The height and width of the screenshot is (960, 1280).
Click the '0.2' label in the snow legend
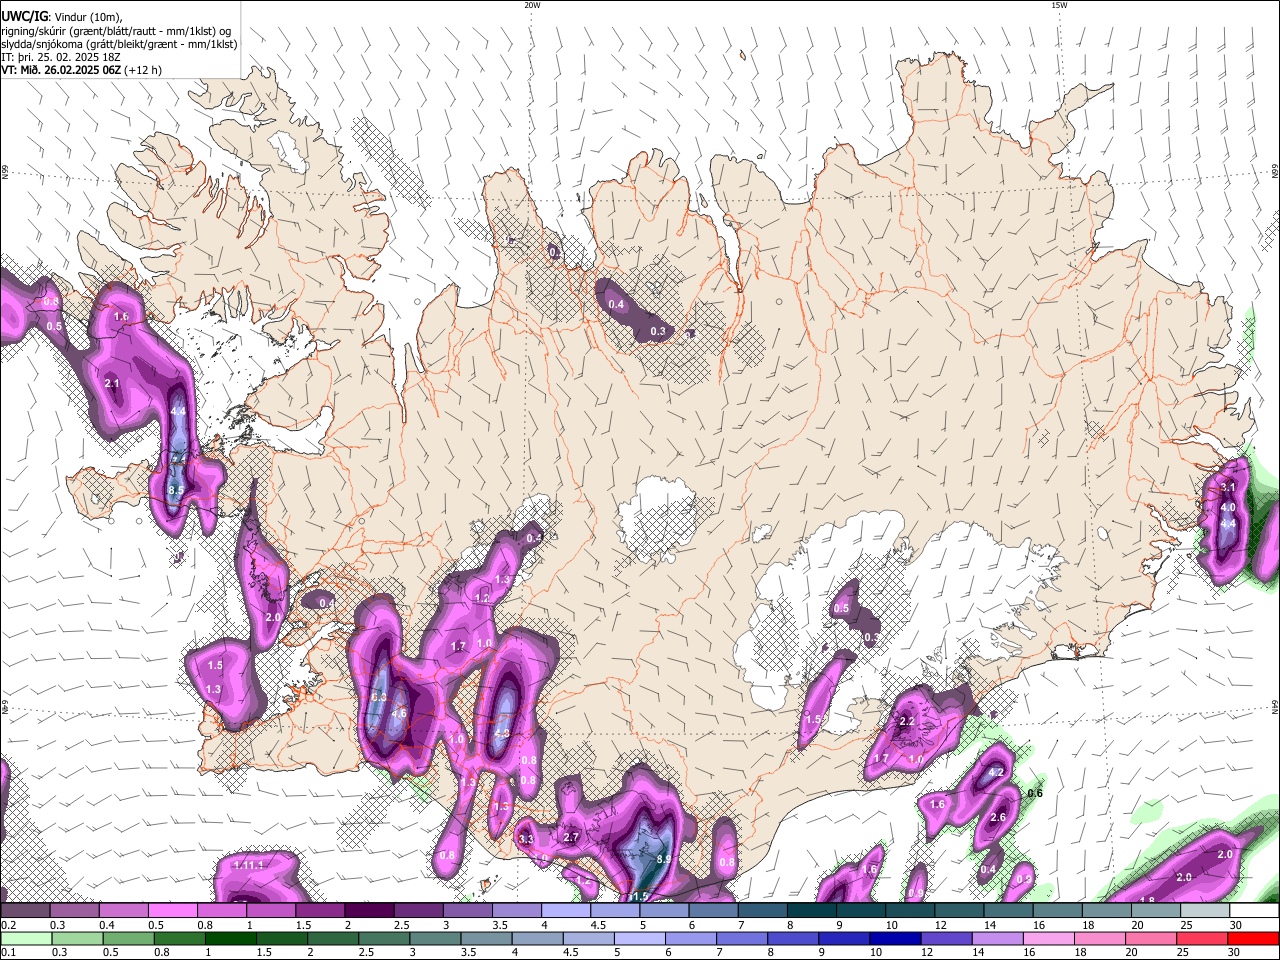click(x=8, y=925)
